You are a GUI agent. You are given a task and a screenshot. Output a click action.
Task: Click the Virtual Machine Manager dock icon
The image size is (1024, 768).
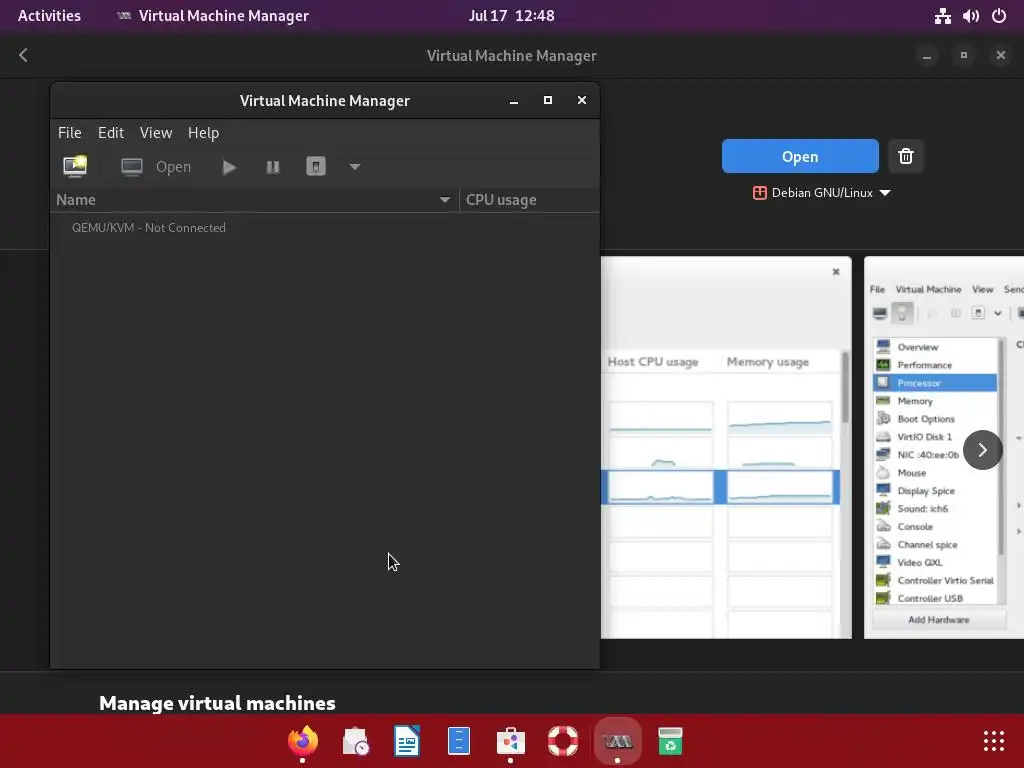point(617,741)
